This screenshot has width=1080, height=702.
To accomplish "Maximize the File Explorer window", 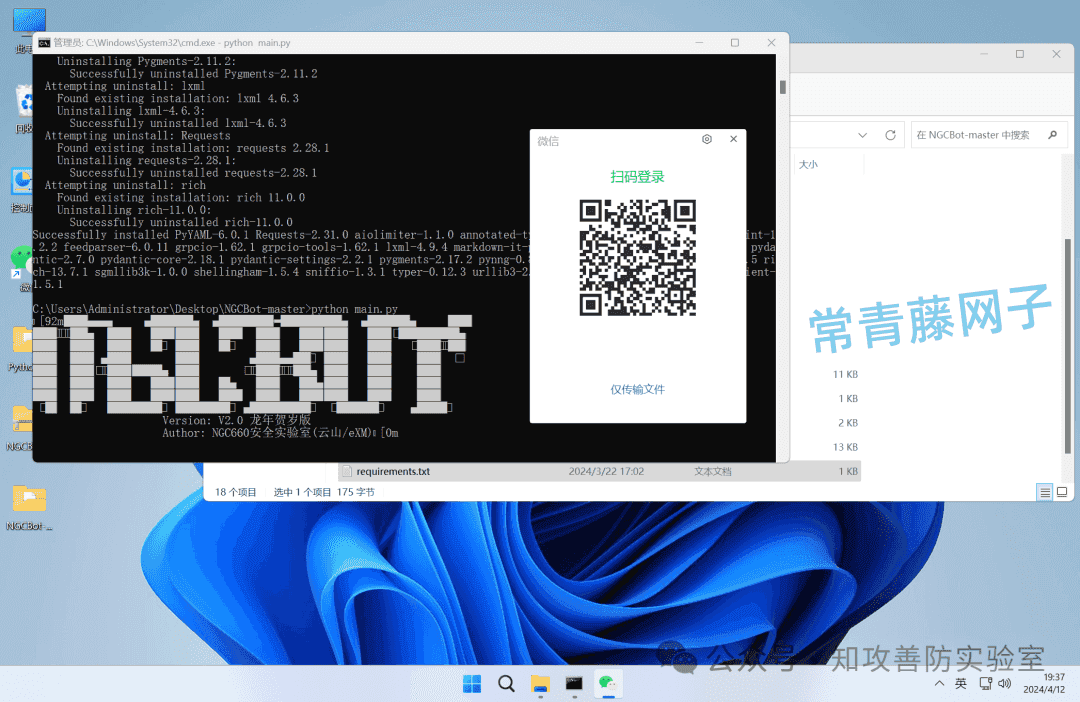I will point(1020,54).
